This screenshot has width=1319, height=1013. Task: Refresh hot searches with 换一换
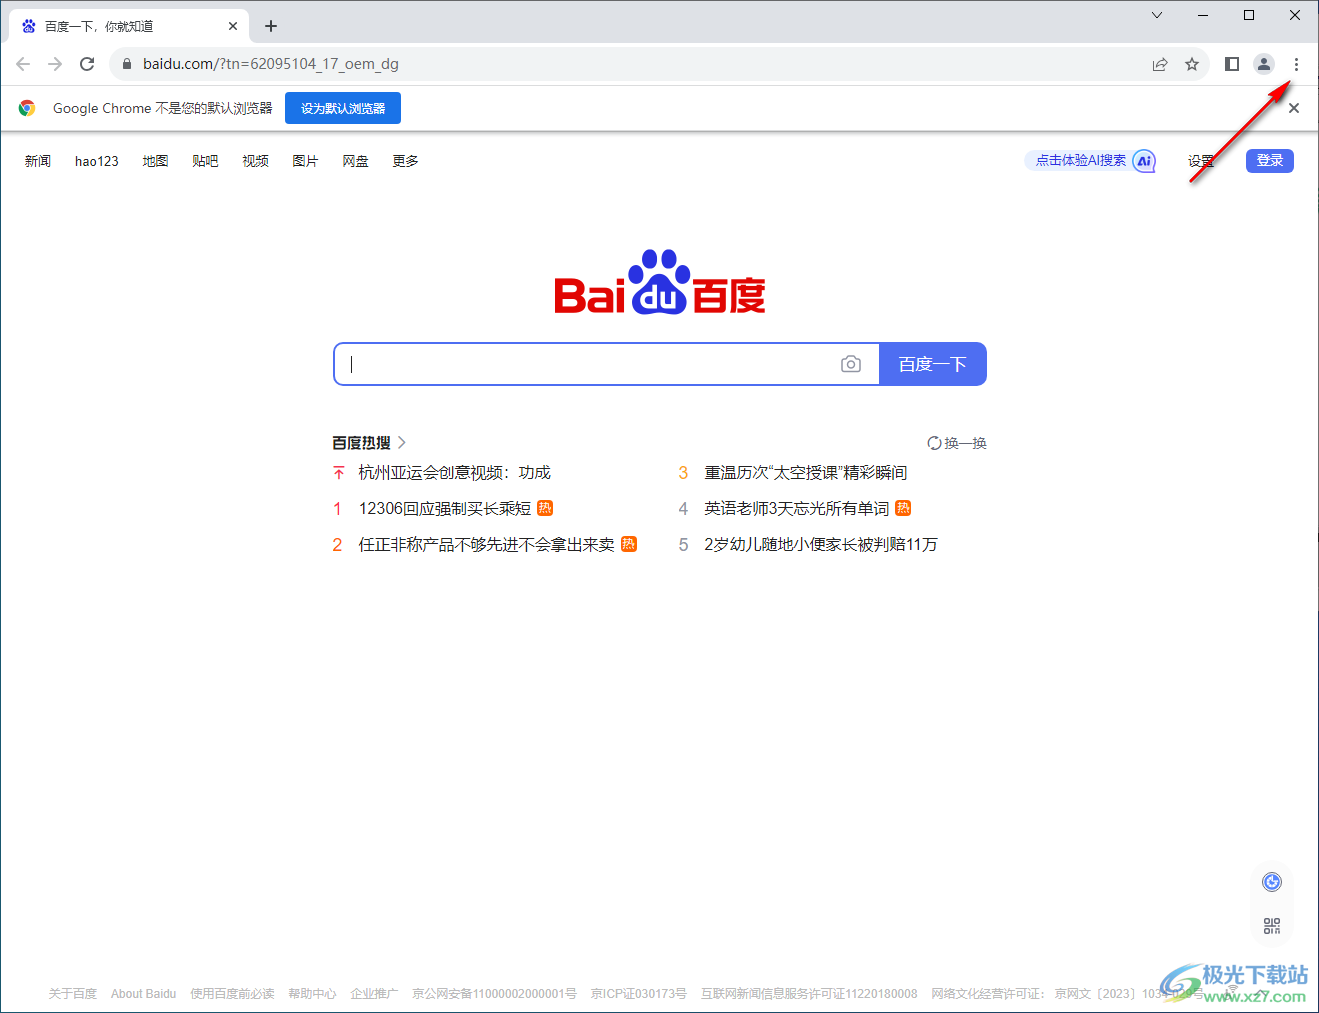pos(957,443)
